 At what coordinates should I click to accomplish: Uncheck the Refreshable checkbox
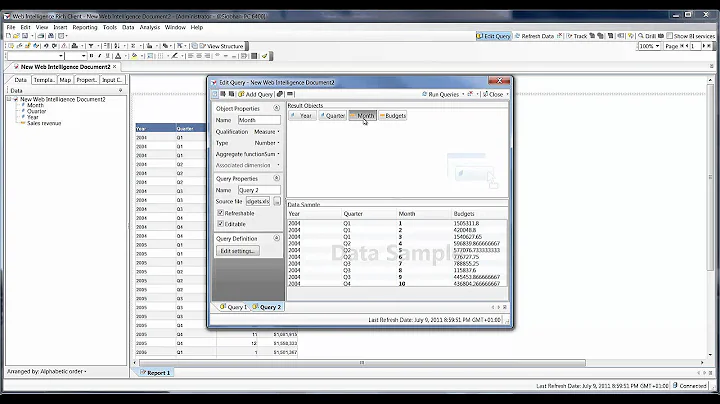coord(220,213)
